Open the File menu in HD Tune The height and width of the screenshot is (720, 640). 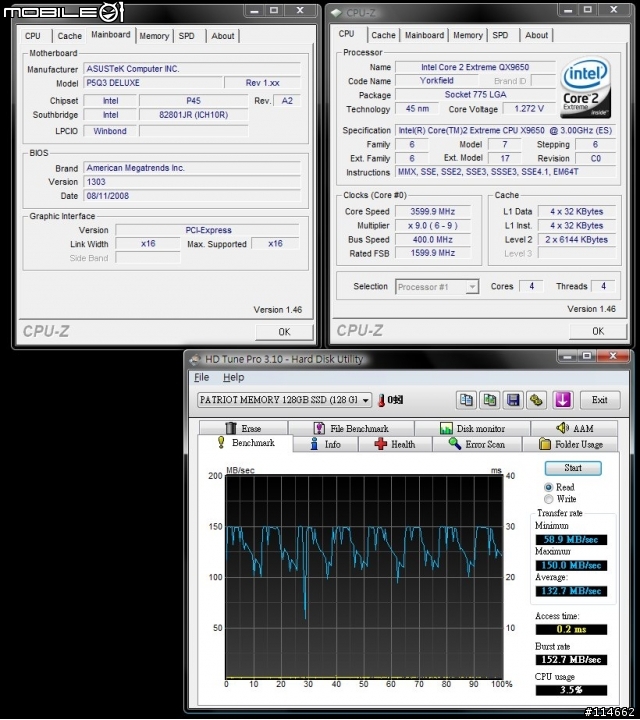202,377
